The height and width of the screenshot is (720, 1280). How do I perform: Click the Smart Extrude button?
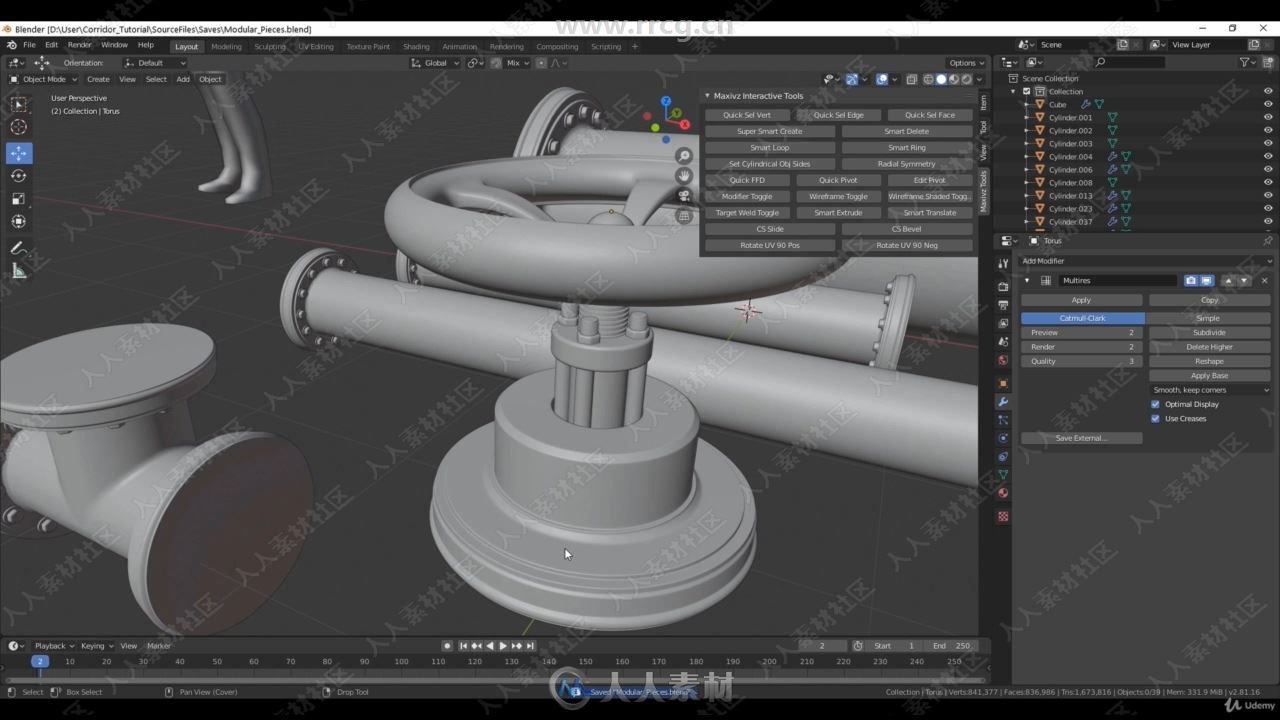tap(838, 213)
